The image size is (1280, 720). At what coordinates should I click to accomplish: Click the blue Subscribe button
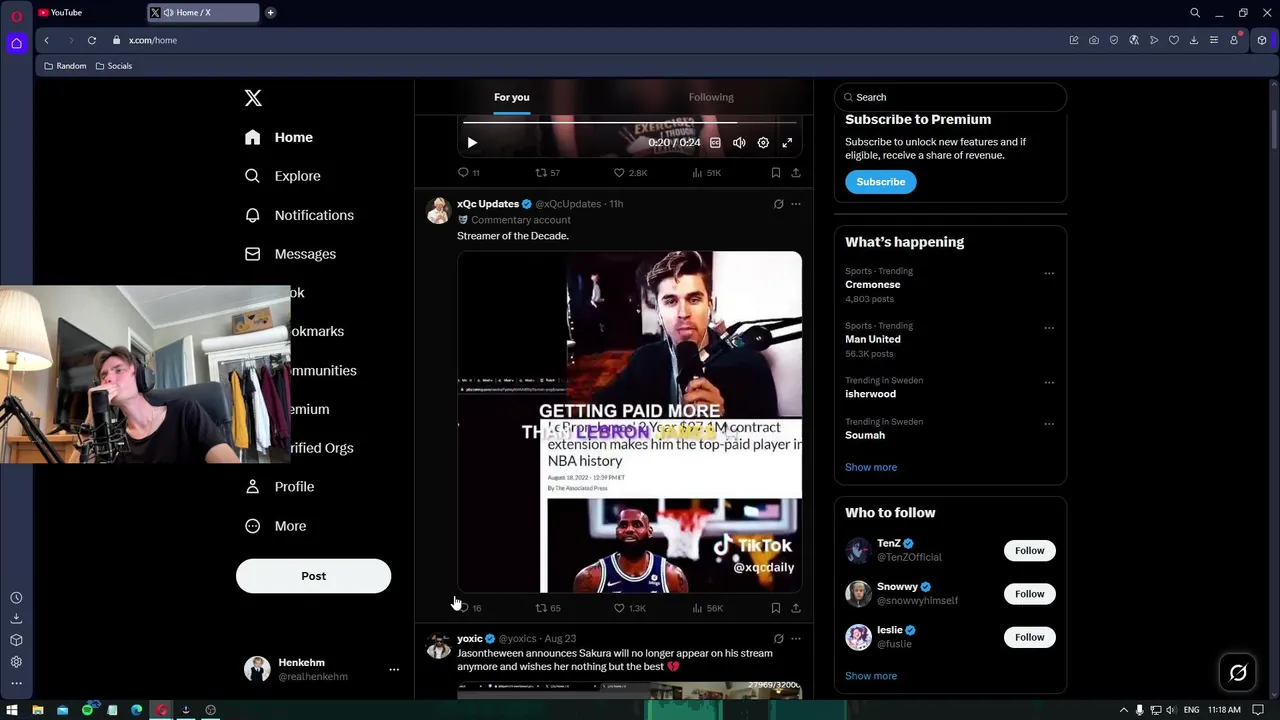[881, 182]
